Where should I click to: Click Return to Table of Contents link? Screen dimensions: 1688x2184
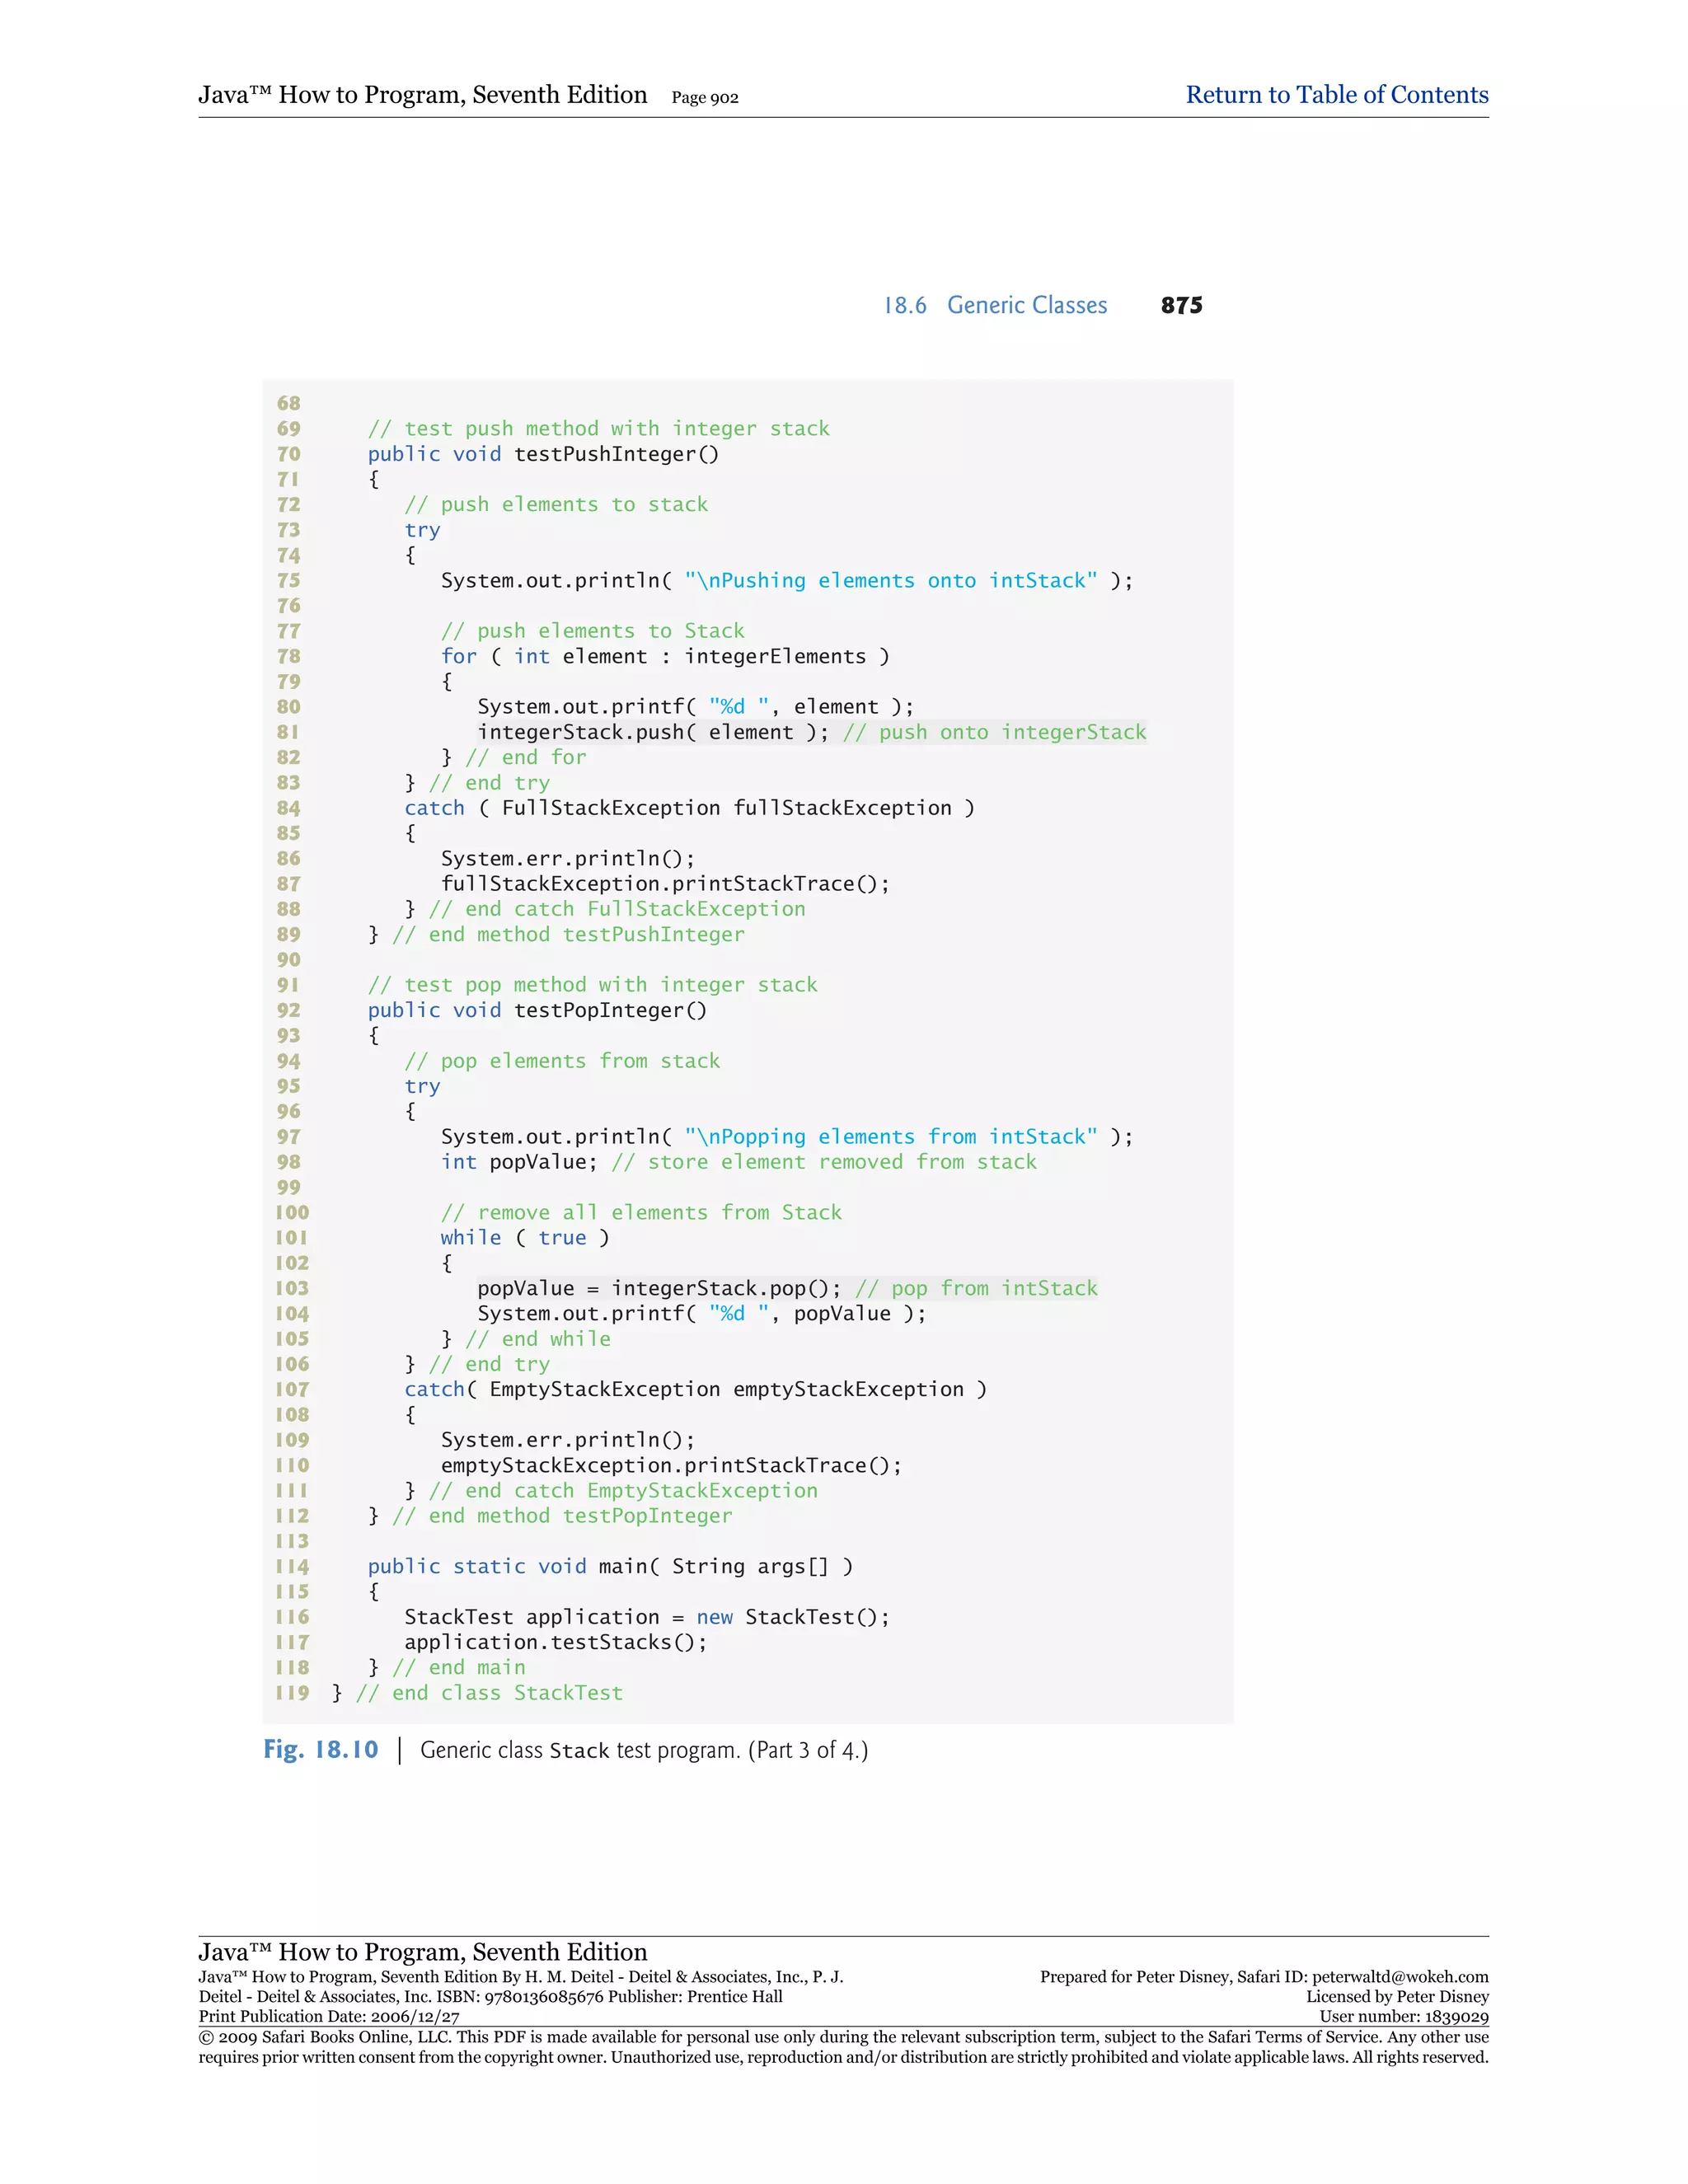tap(1336, 95)
